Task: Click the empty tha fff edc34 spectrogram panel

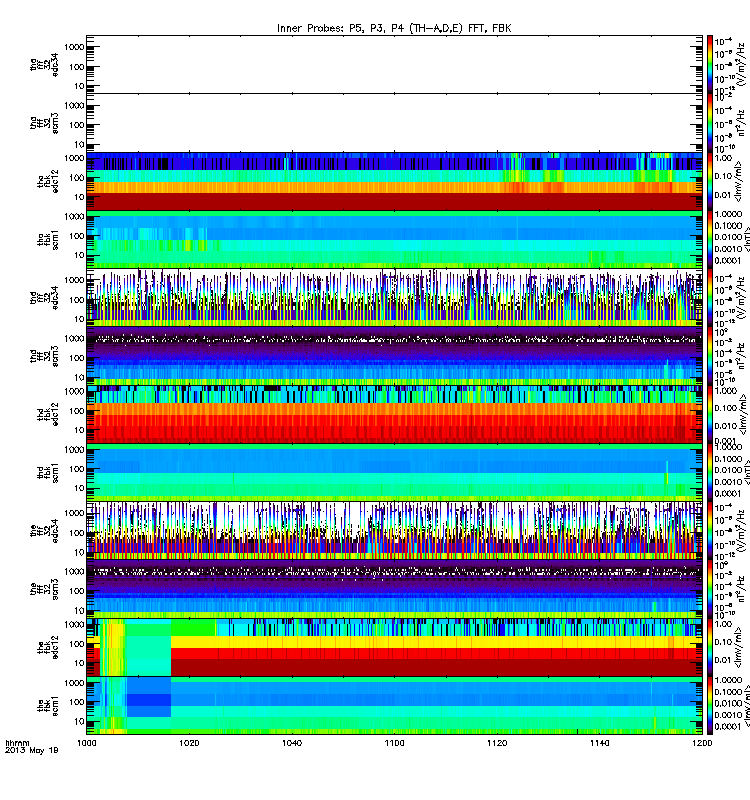Action: pos(394,64)
